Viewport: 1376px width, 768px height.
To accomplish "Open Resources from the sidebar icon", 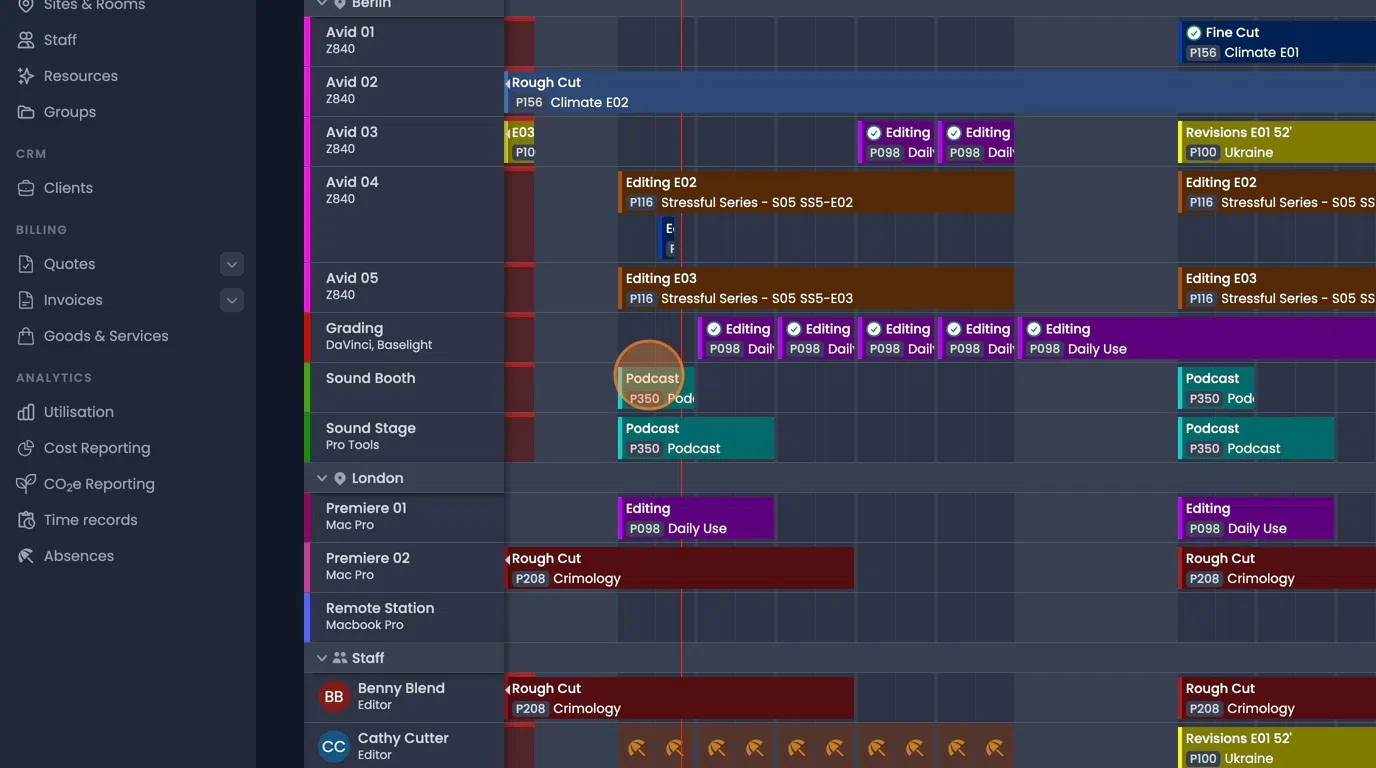I will (28, 76).
